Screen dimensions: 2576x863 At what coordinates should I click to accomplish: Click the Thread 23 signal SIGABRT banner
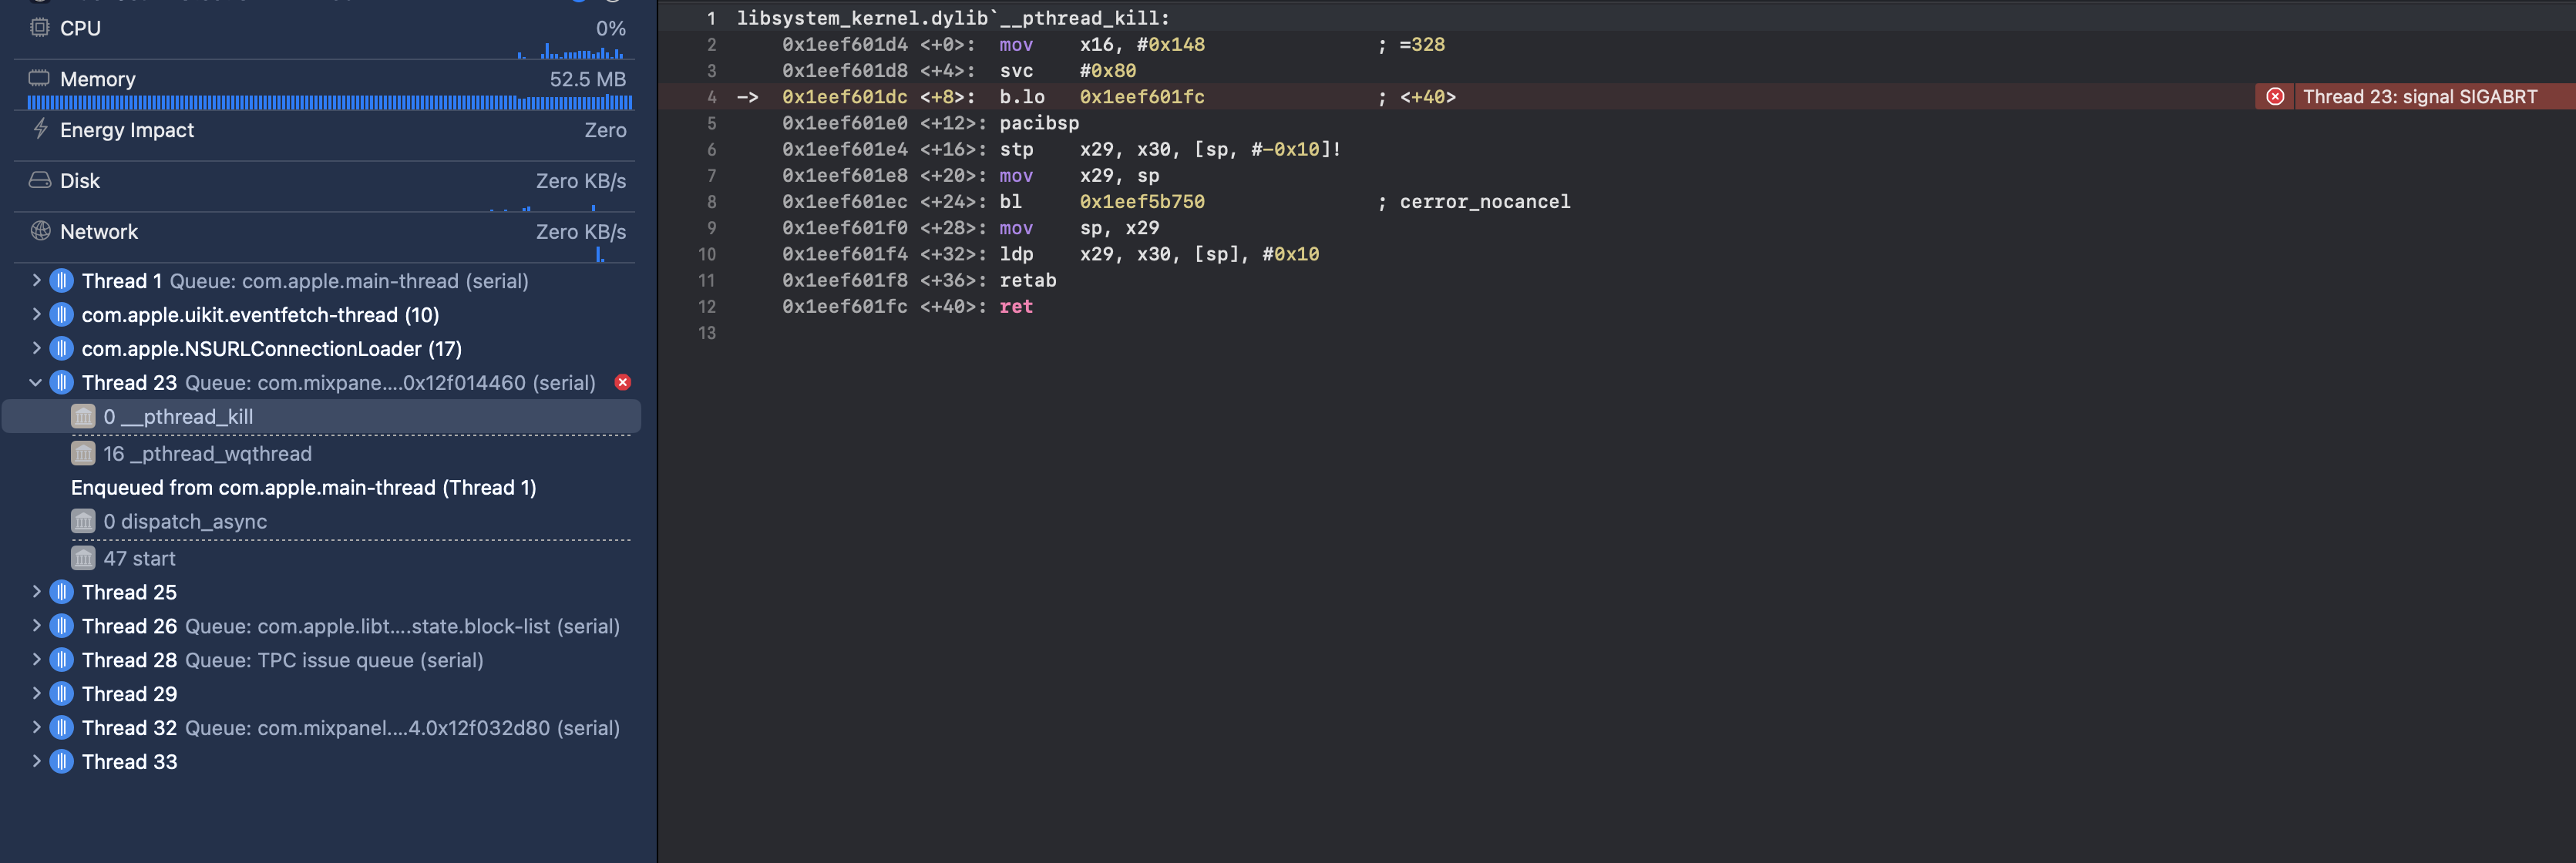pos(2419,97)
